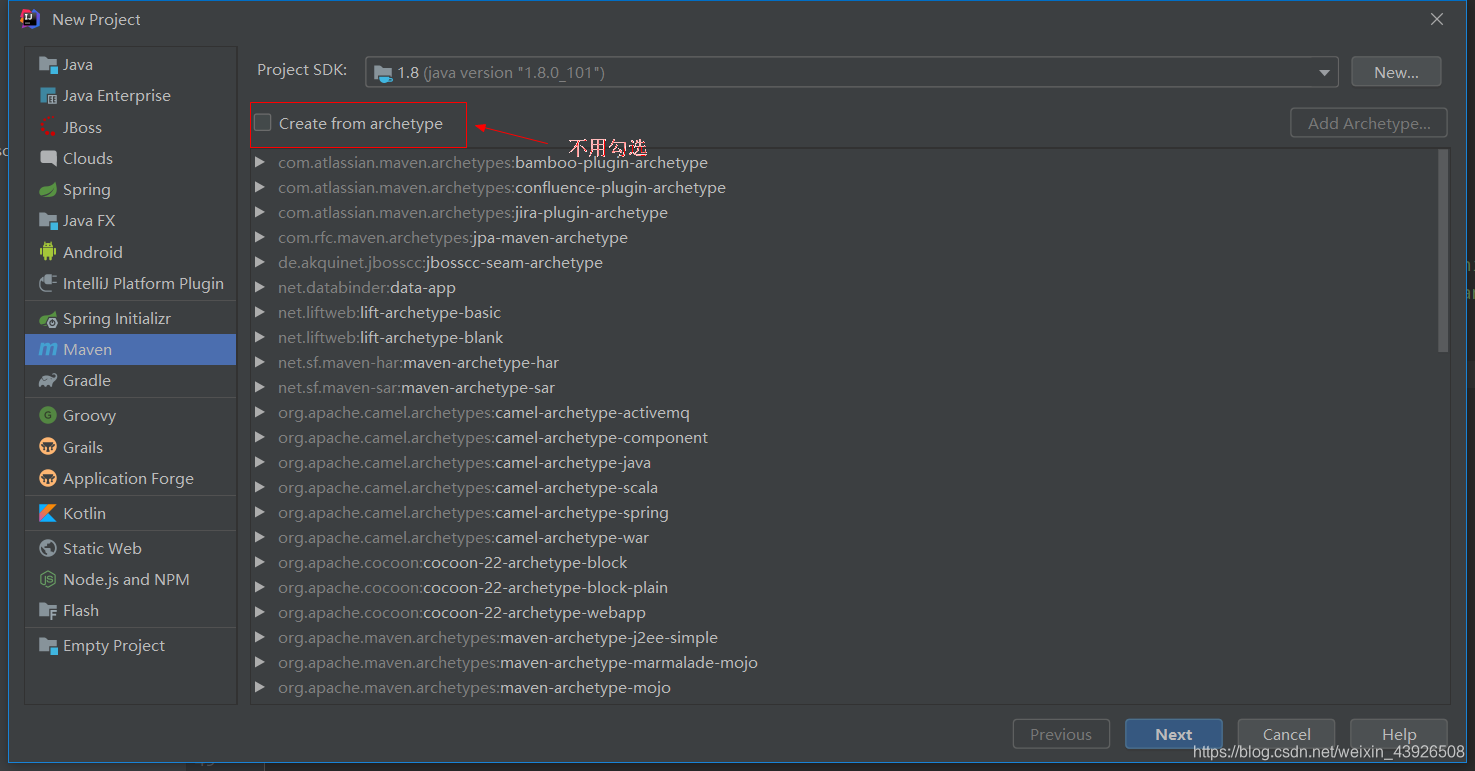This screenshot has height=771, width=1475.
Task: Click the Java project type icon
Action: tap(48, 65)
